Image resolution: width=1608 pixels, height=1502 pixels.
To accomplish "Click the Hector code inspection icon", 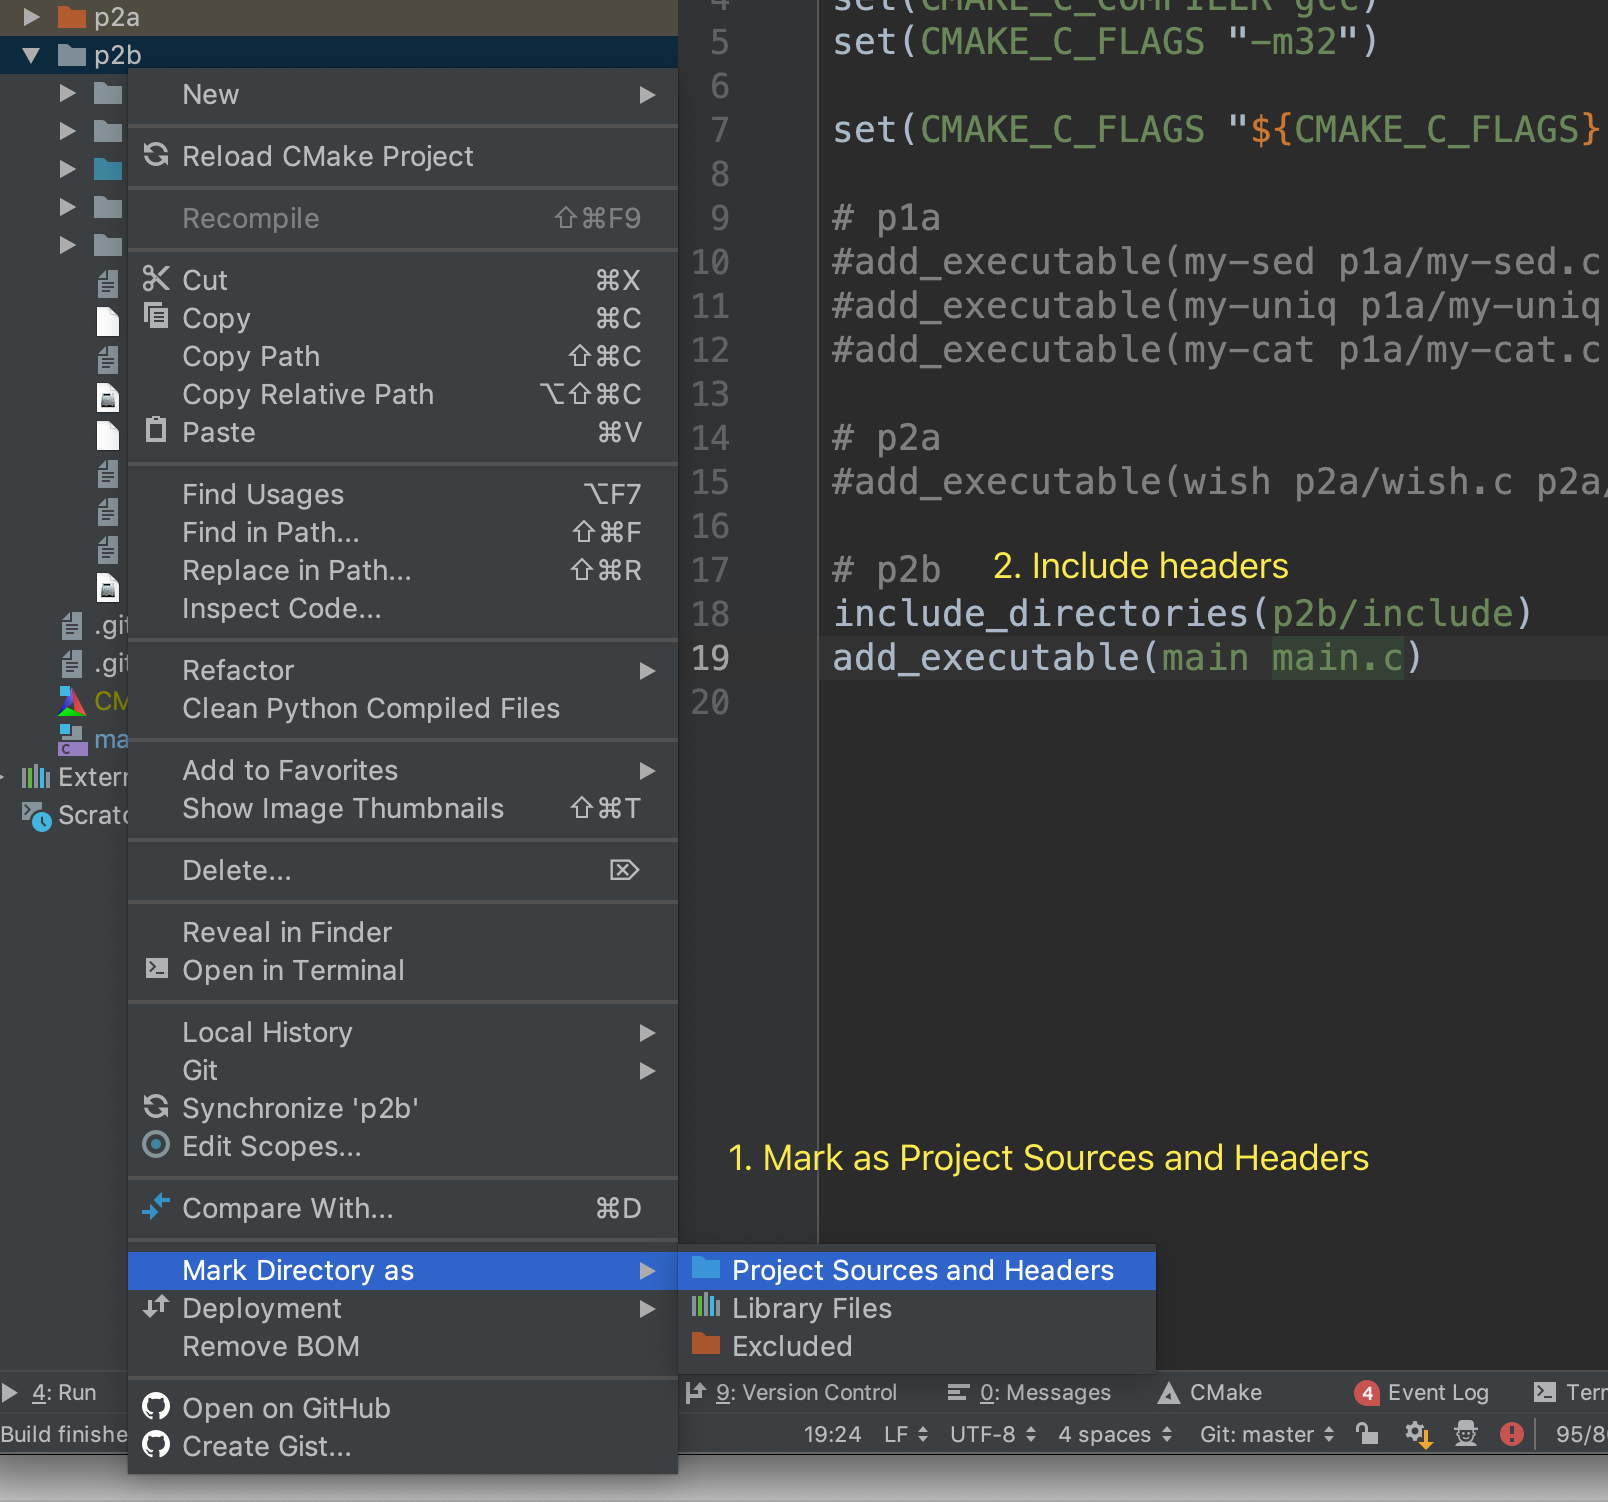I will [x=1465, y=1434].
